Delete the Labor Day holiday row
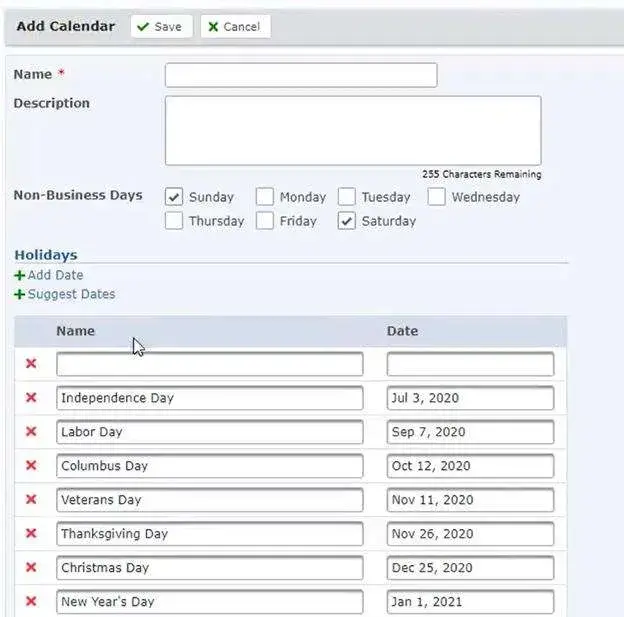Screen dimensions: 624x617 coord(31,432)
